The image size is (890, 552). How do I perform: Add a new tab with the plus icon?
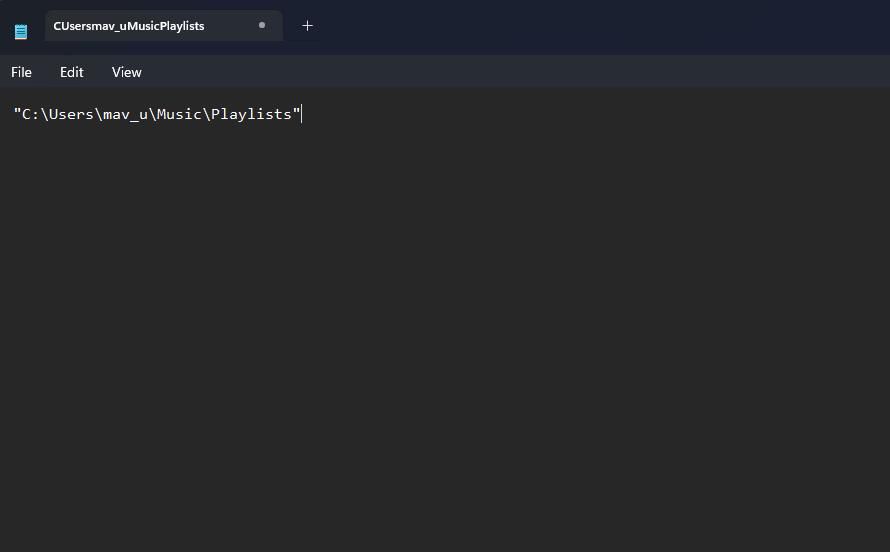[307, 26]
